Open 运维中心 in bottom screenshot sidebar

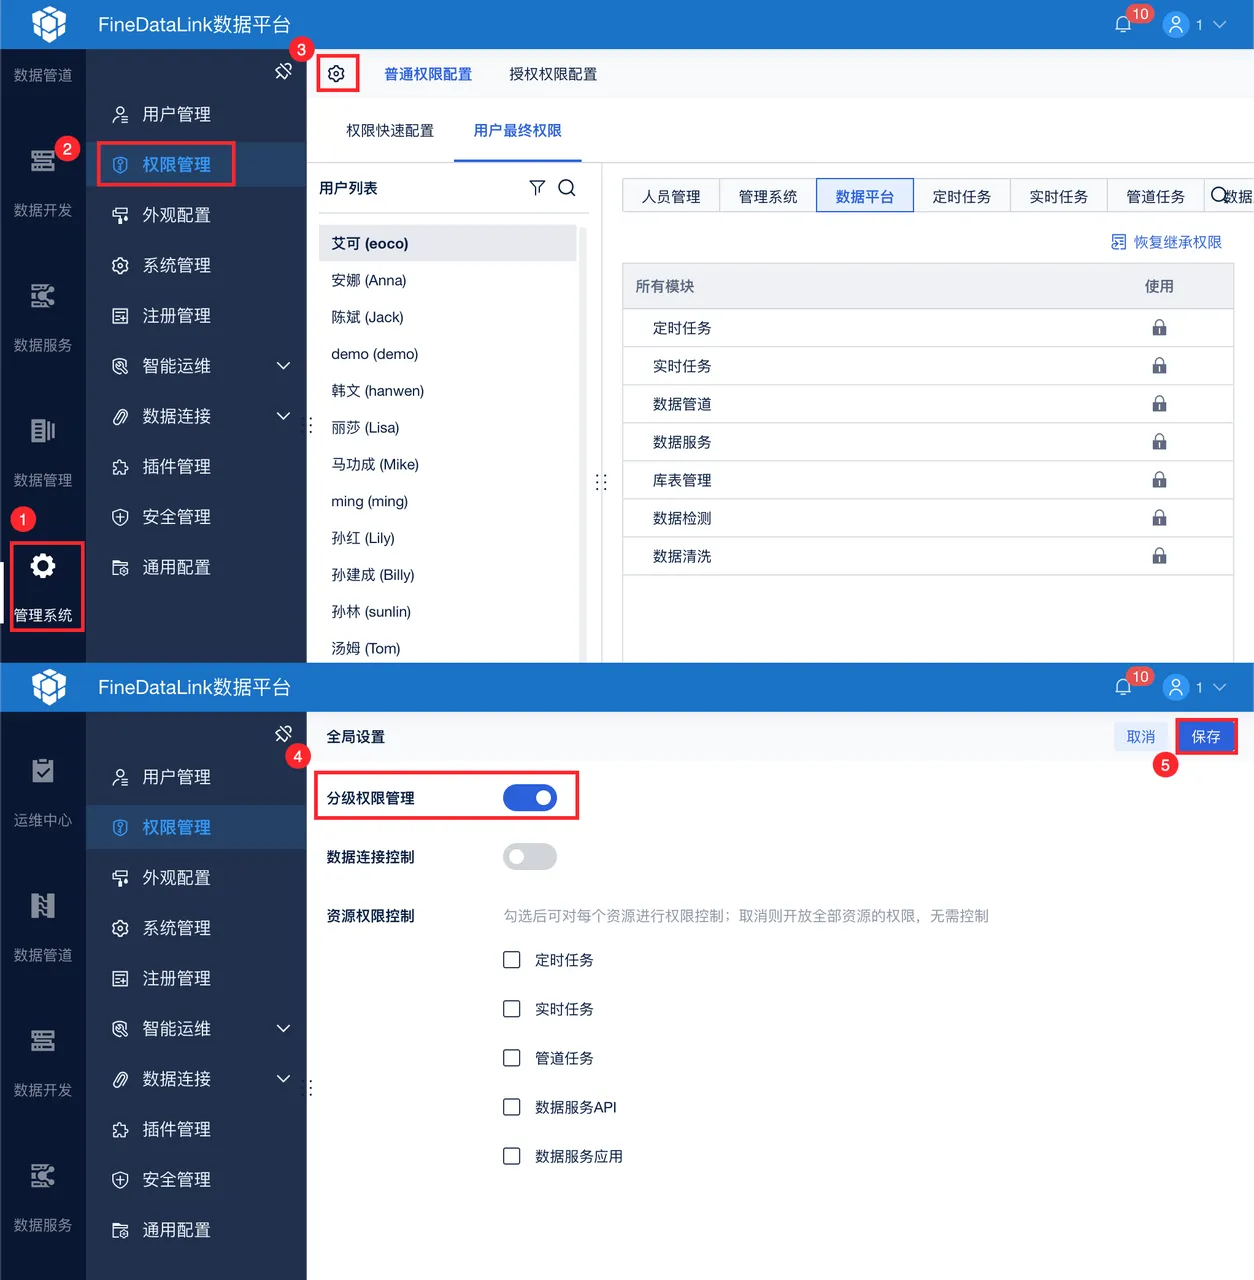(43, 792)
